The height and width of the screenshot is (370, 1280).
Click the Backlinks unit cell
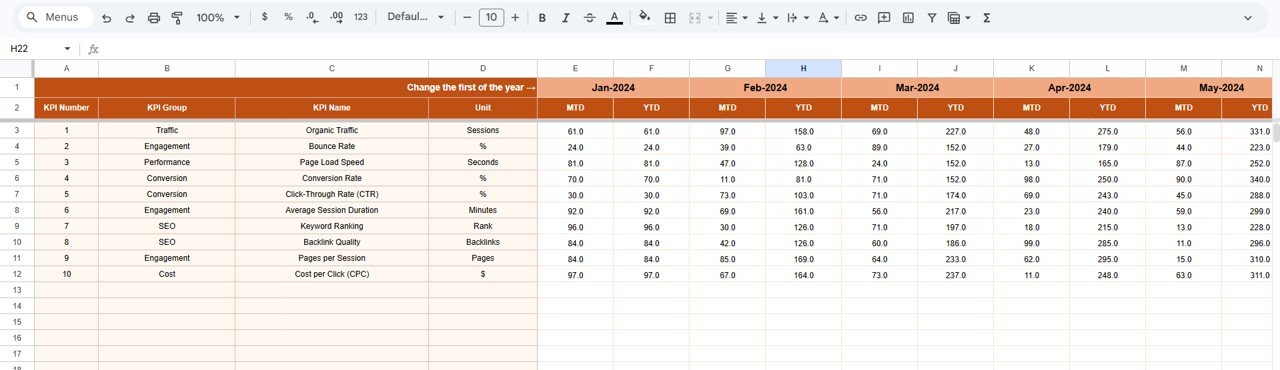point(483,242)
